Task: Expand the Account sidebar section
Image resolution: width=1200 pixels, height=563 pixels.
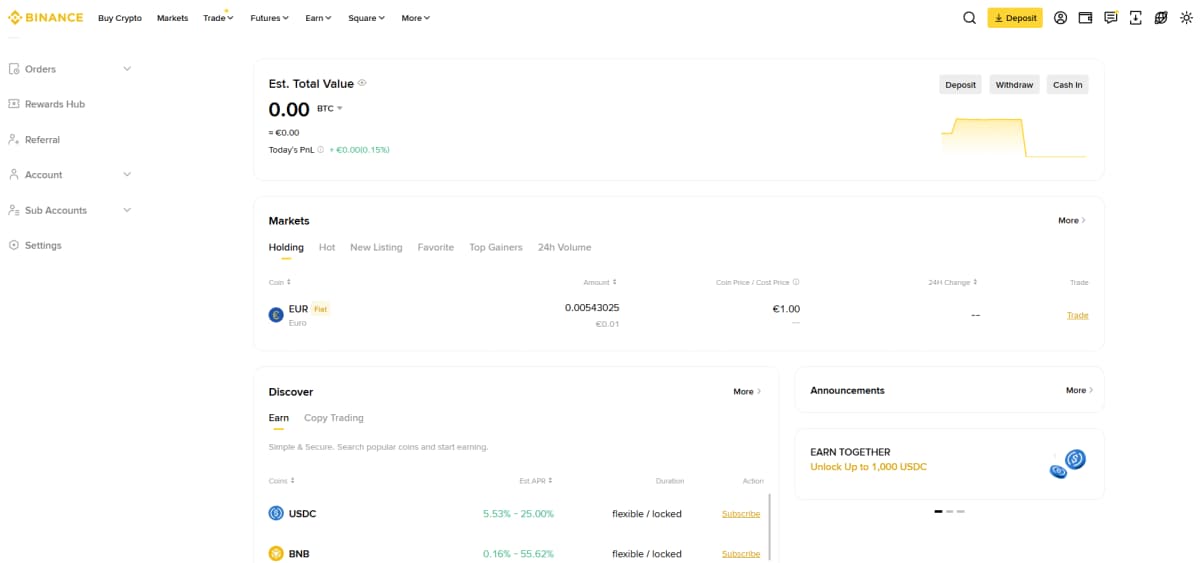Action: pos(127,175)
